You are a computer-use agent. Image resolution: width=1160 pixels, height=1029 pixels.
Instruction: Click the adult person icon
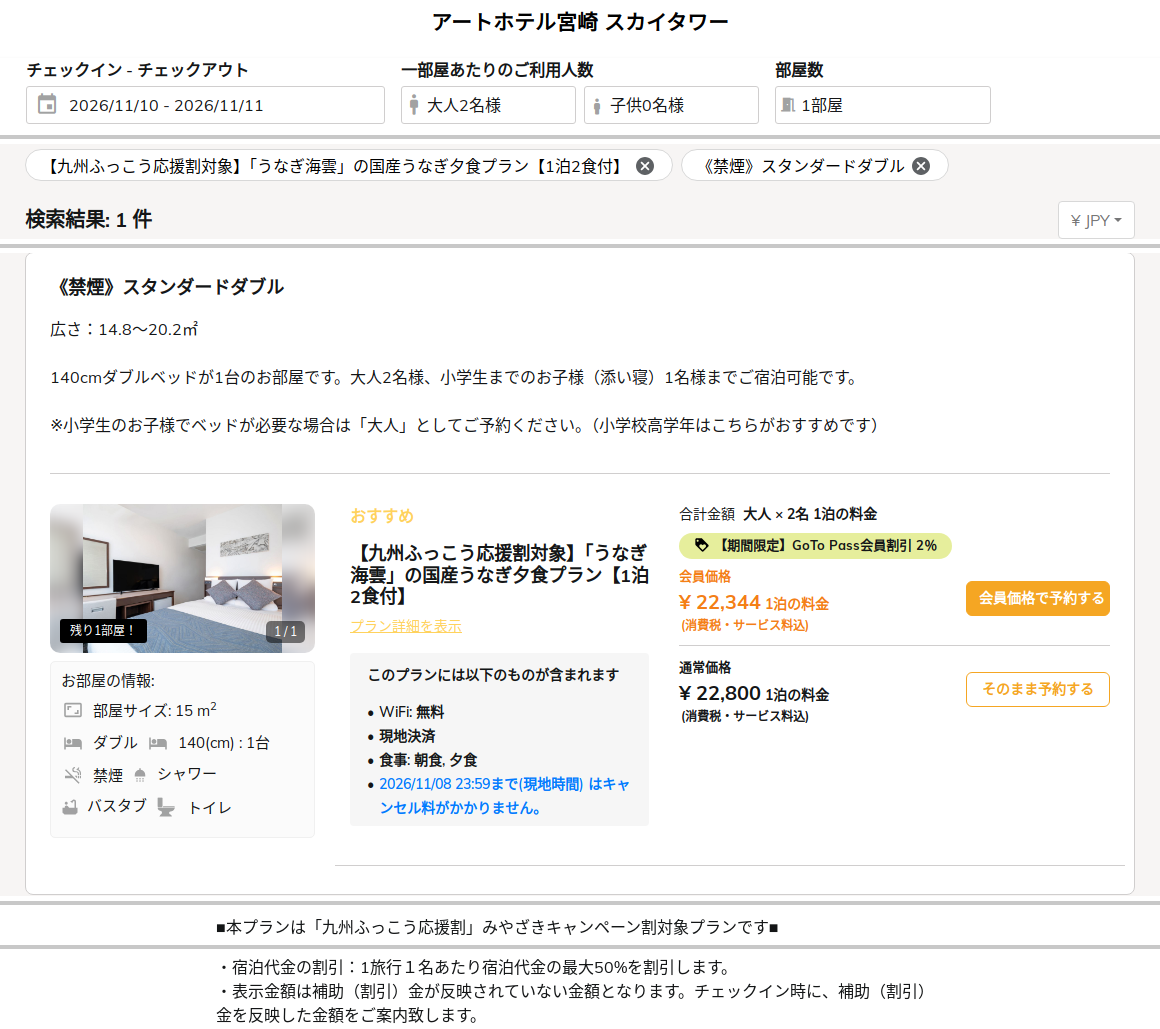click(x=414, y=105)
